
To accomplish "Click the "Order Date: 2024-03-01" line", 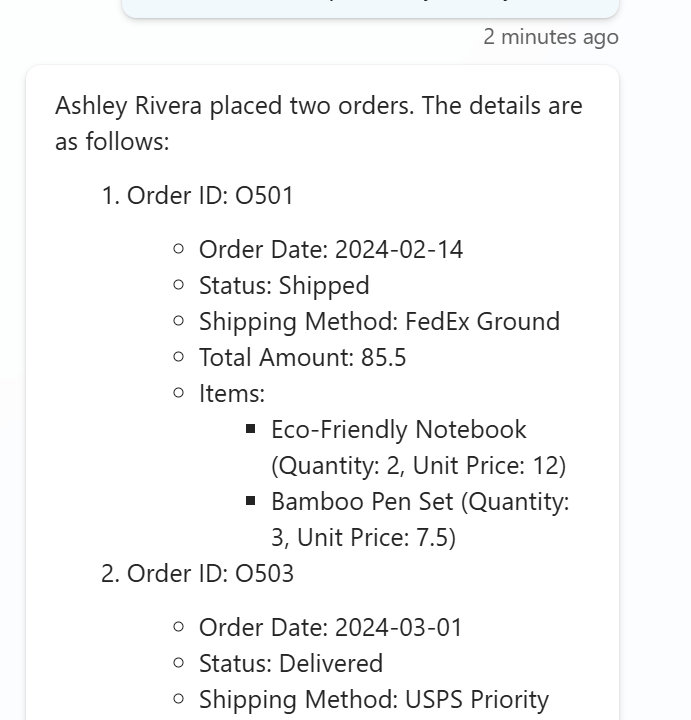I will pyautogui.click(x=331, y=627).
